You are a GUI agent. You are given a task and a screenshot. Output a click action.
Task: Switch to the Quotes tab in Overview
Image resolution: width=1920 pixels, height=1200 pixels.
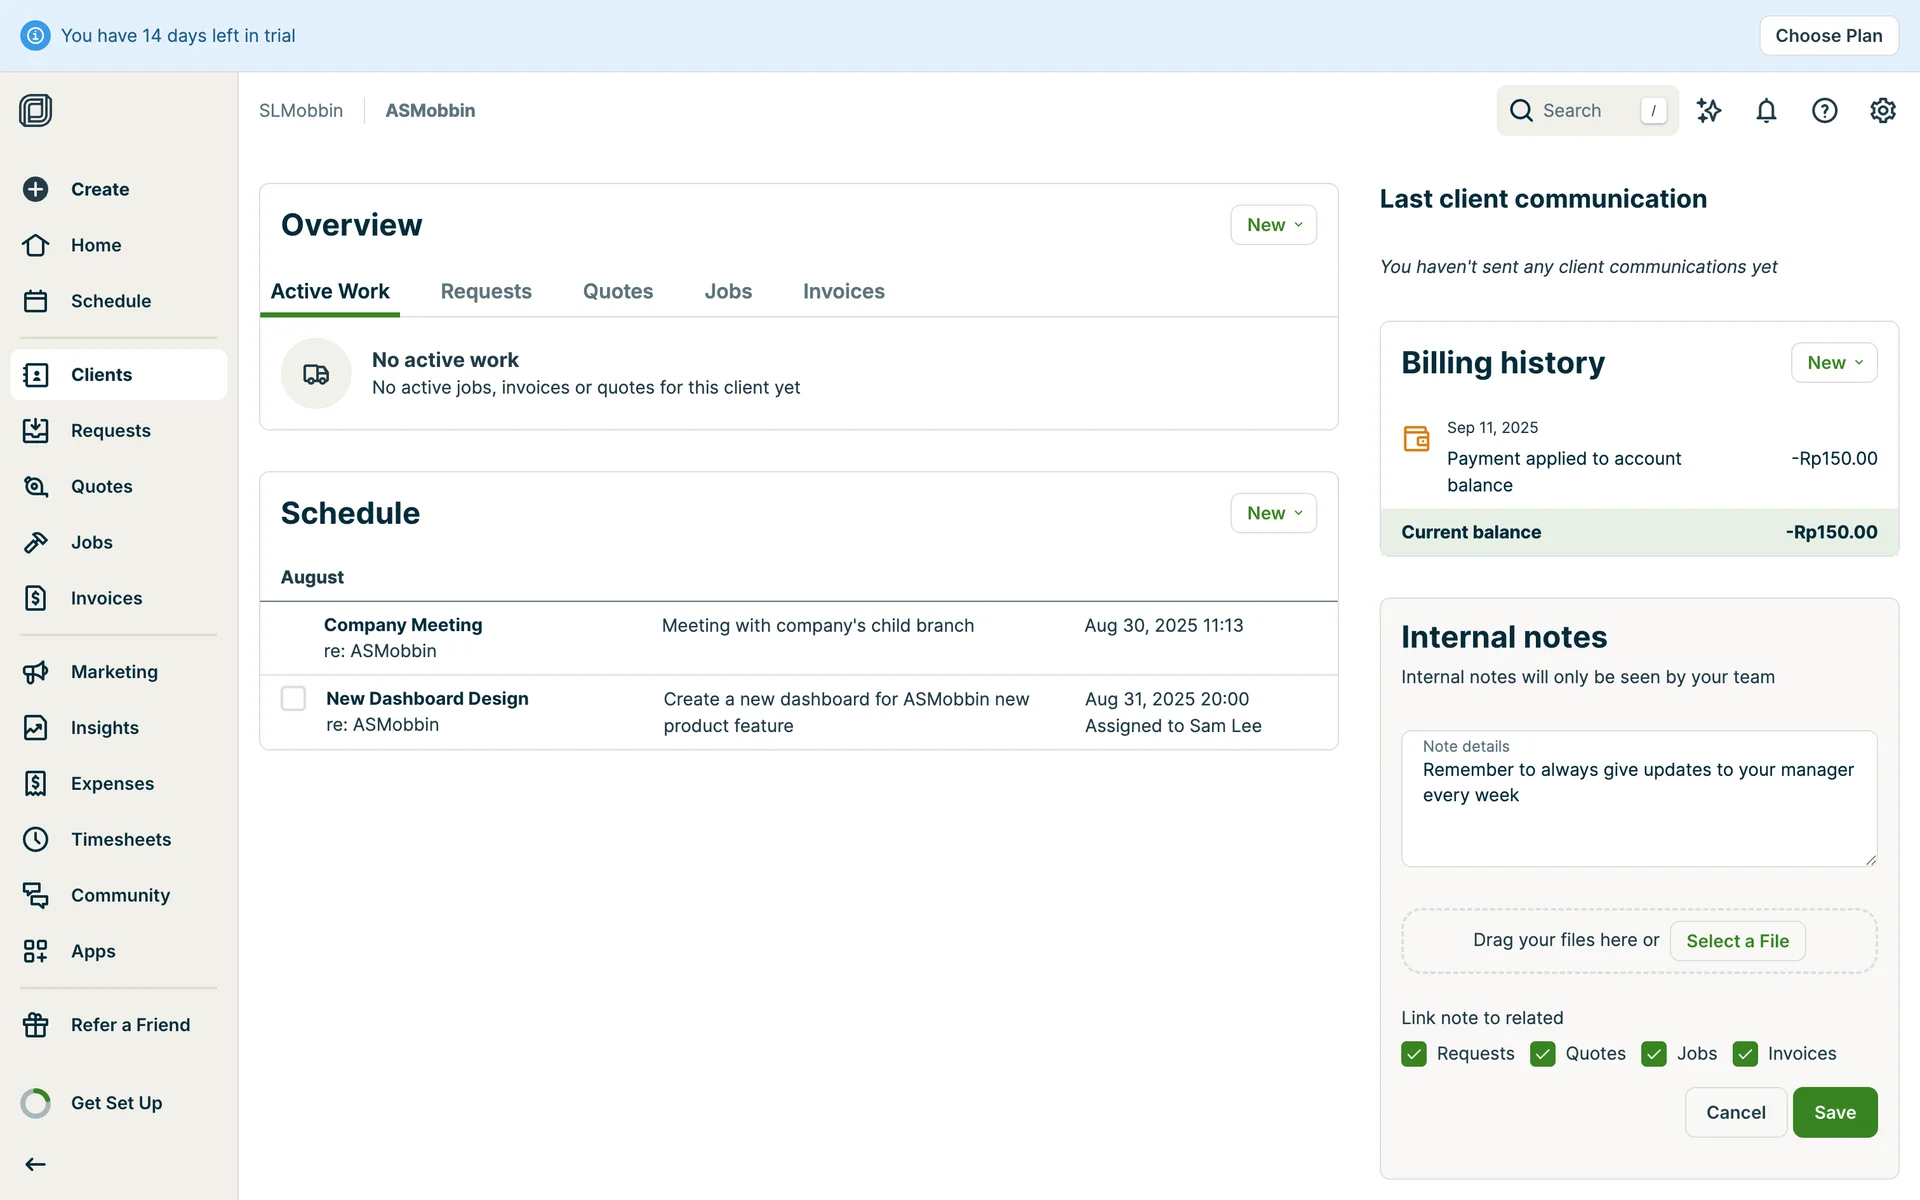[617, 291]
